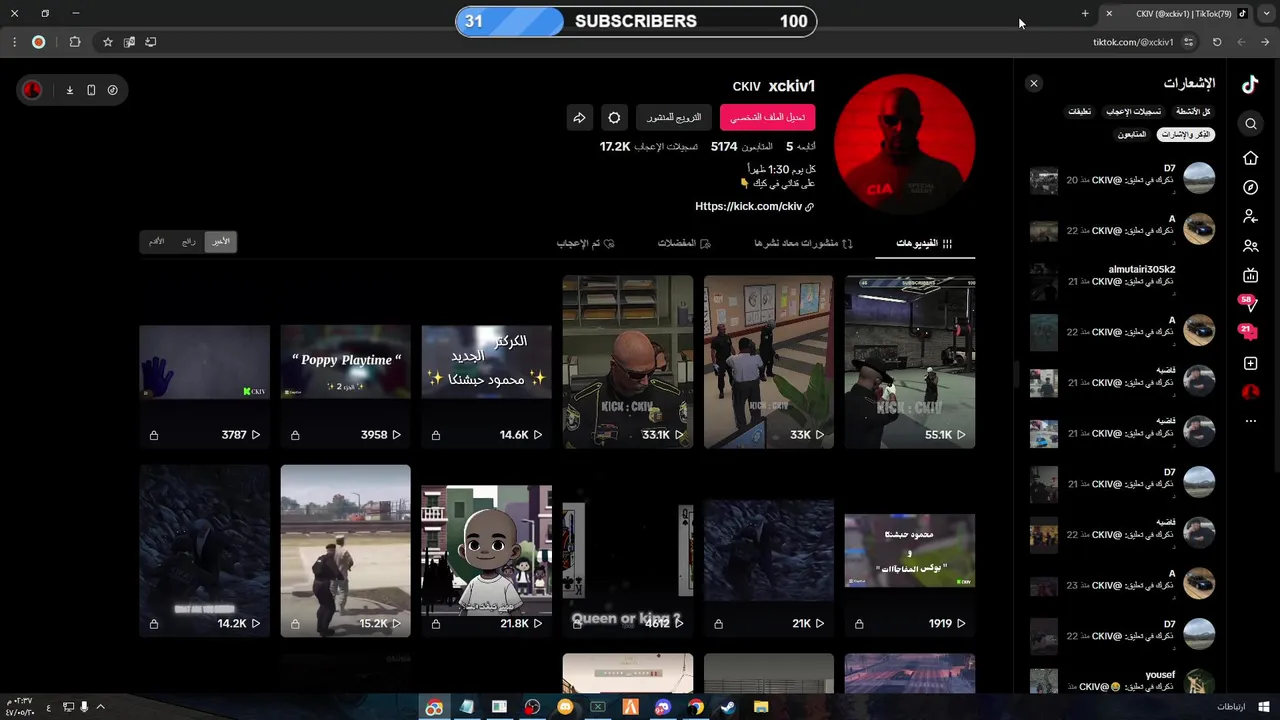
Task: Sort videos by 'رائج' popular
Action: point(189,241)
